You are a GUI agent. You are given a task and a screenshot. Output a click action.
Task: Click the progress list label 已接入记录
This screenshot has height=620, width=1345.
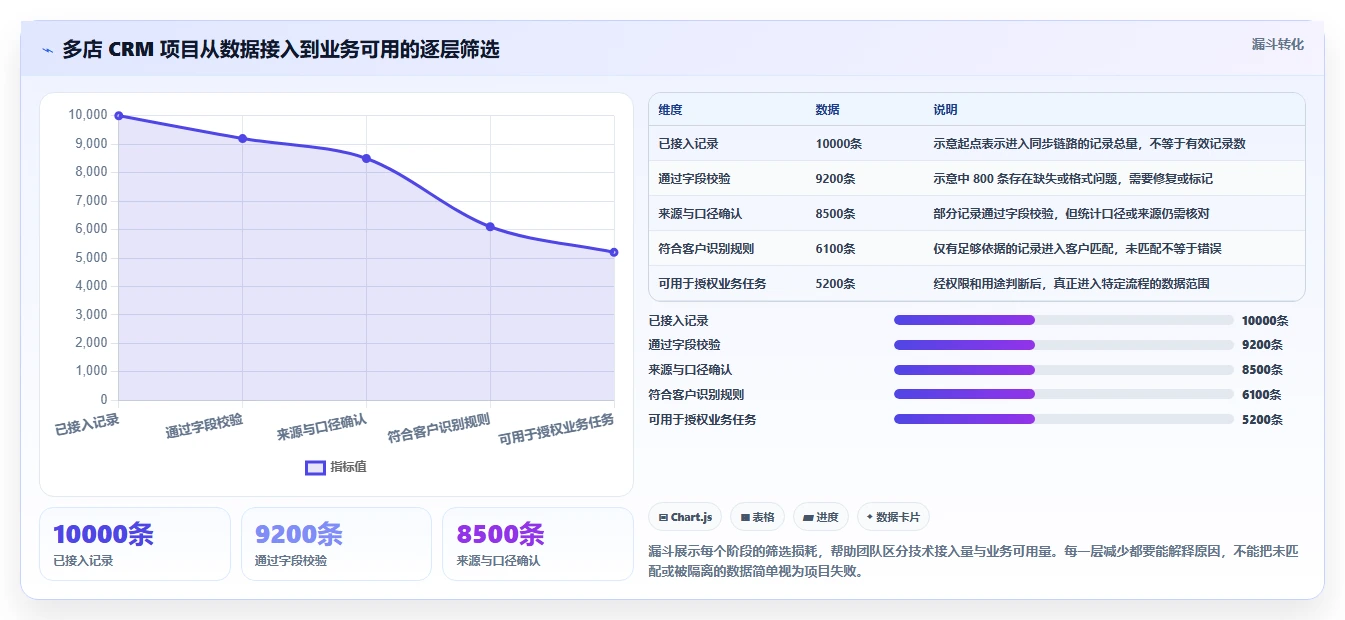tap(678, 320)
